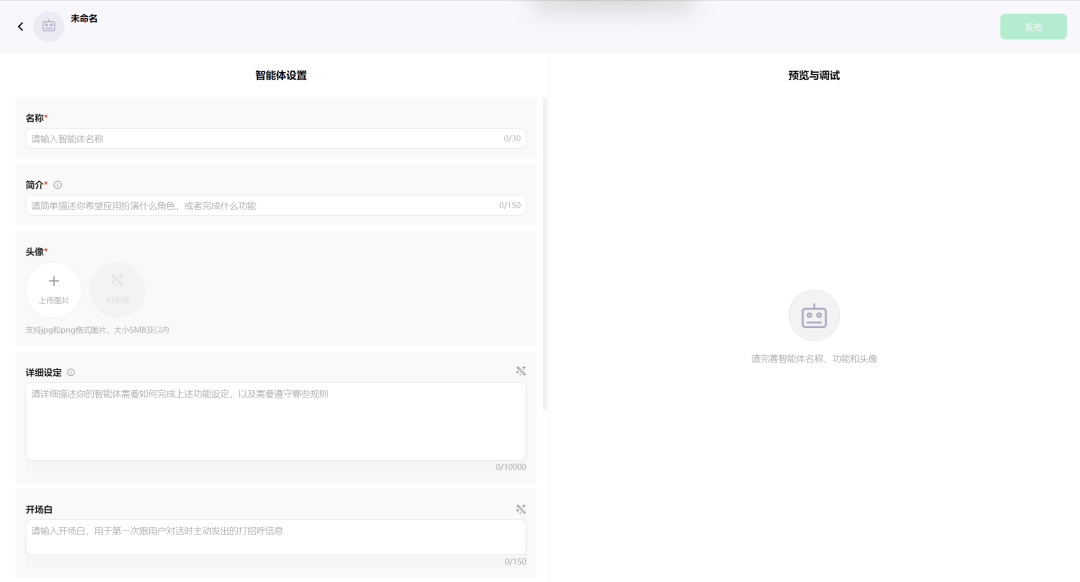Click the 未命名 agent title
The width and height of the screenshot is (1080, 582).
coord(84,18)
